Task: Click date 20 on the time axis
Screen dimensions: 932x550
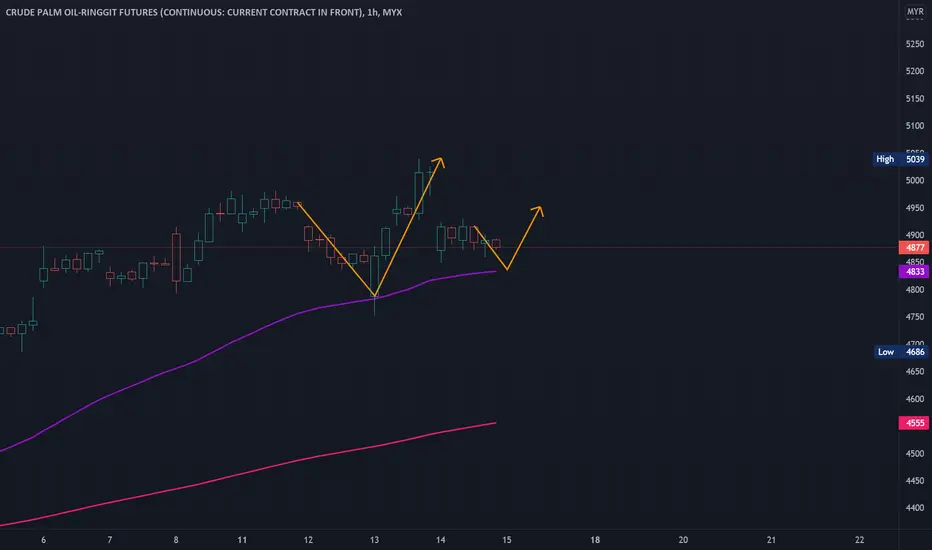Action: click(x=683, y=540)
